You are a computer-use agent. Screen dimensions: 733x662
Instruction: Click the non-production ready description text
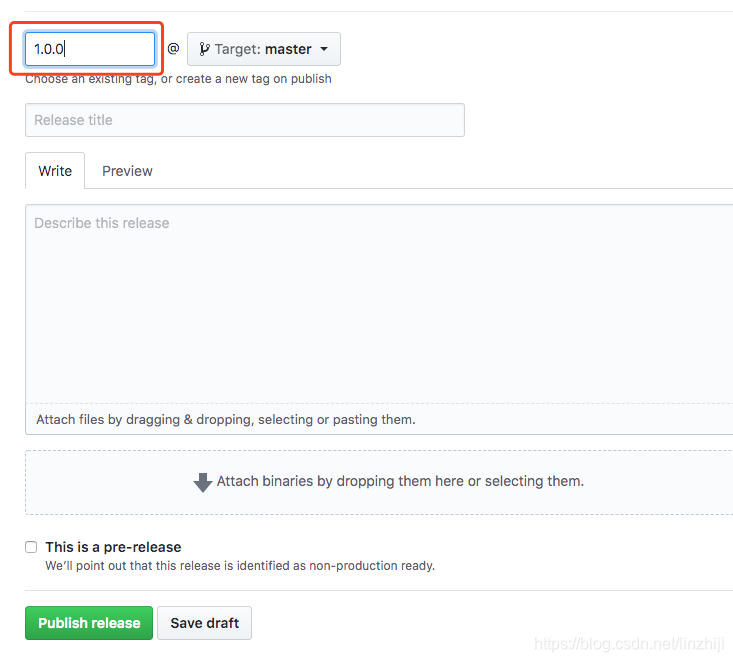coord(240,566)
